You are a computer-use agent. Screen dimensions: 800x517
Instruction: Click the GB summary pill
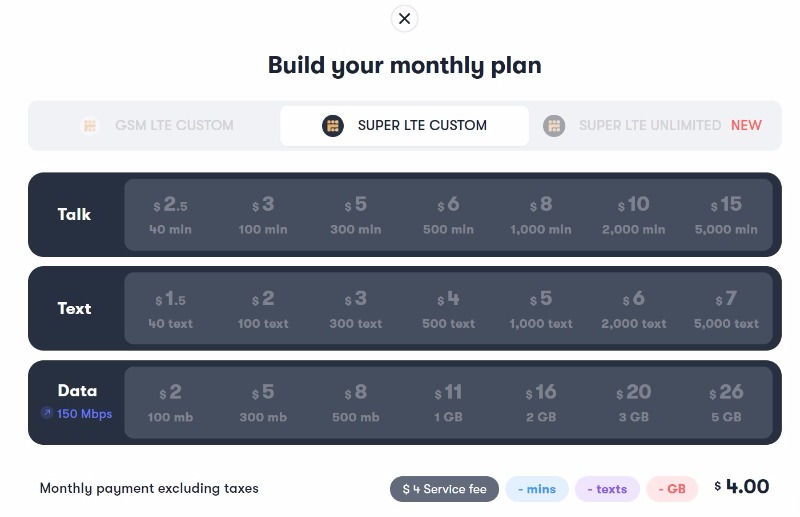pos(672,489)
